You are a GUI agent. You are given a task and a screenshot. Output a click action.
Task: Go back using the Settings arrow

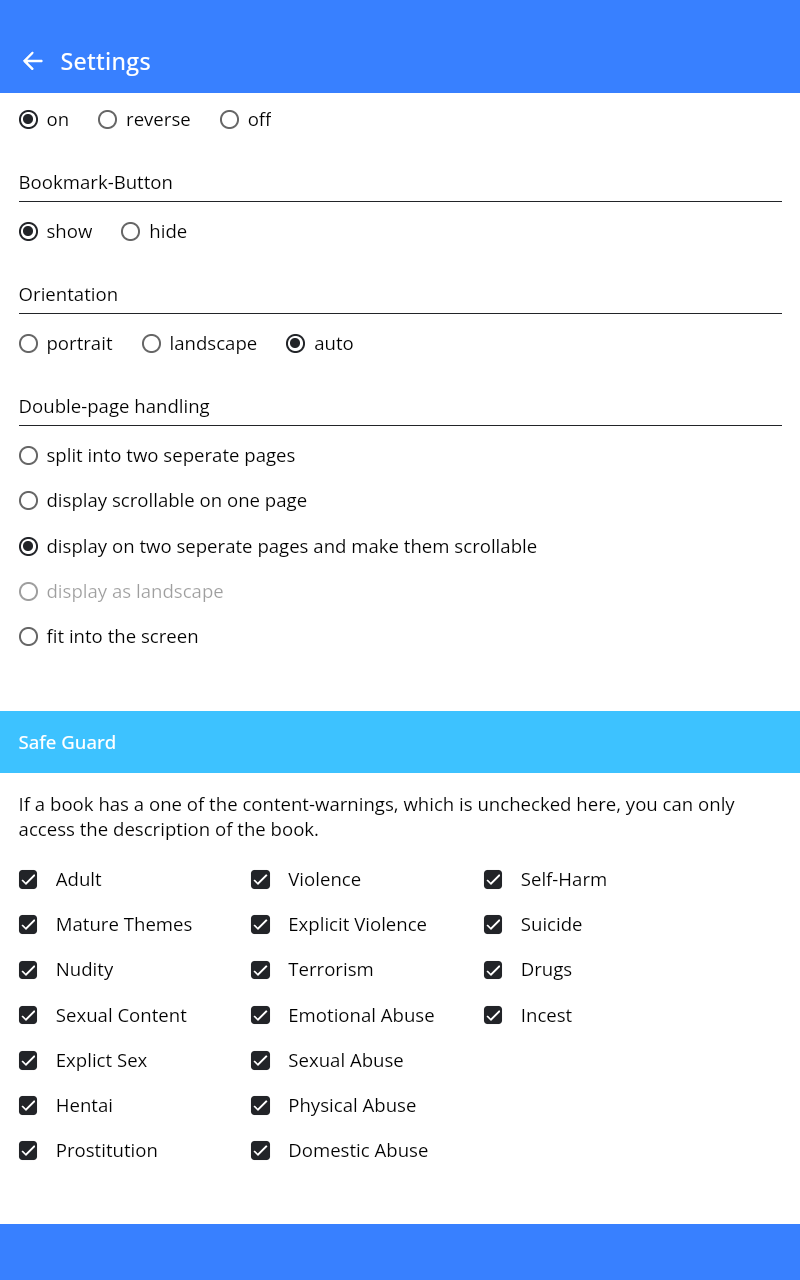[x=32, y=61]
